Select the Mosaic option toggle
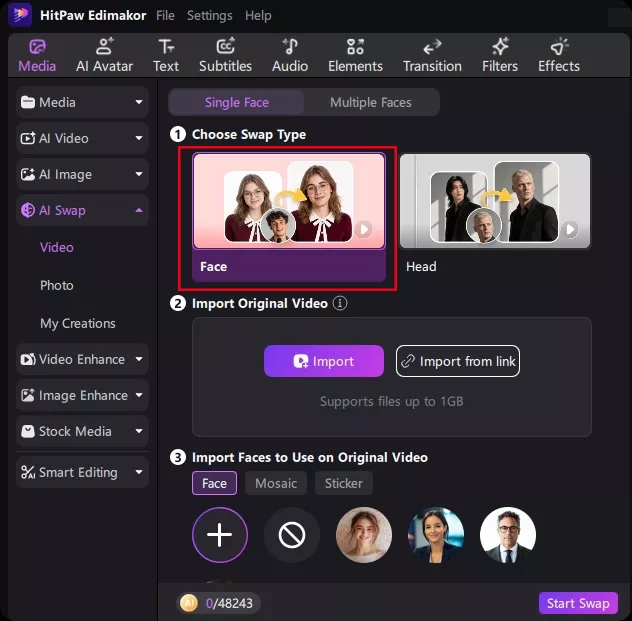Image resolution: width=632 pixels, height=621 pixels. pyautogui.click(x=276, y=483)
